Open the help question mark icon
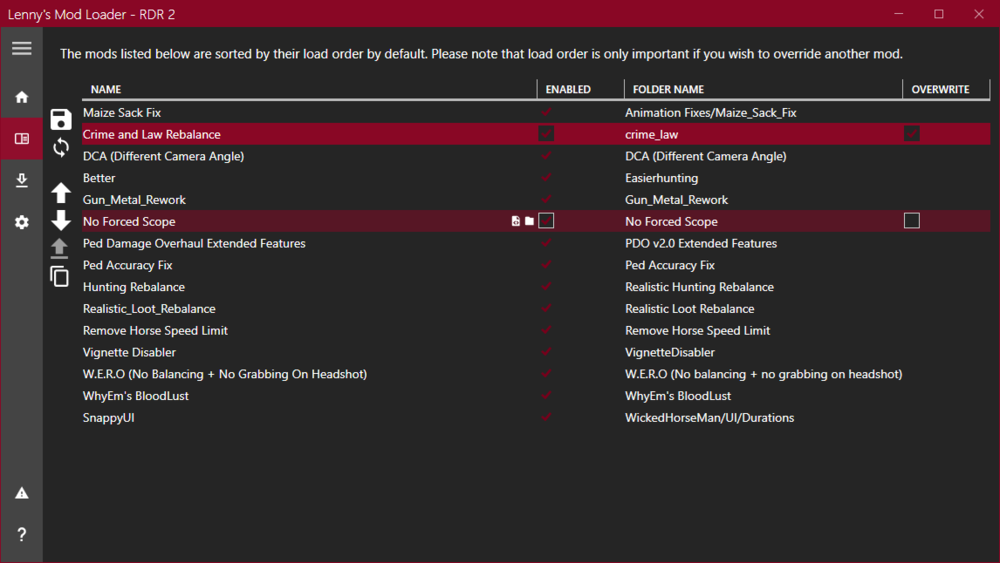 (21, 535)
